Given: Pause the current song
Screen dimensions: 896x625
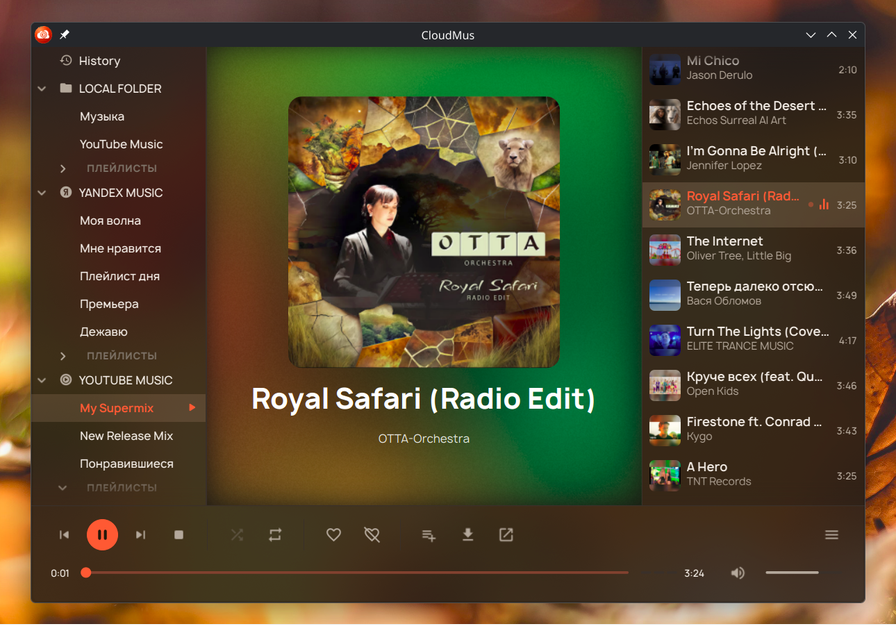Looking at the screenshot, I should pos(102,535).
